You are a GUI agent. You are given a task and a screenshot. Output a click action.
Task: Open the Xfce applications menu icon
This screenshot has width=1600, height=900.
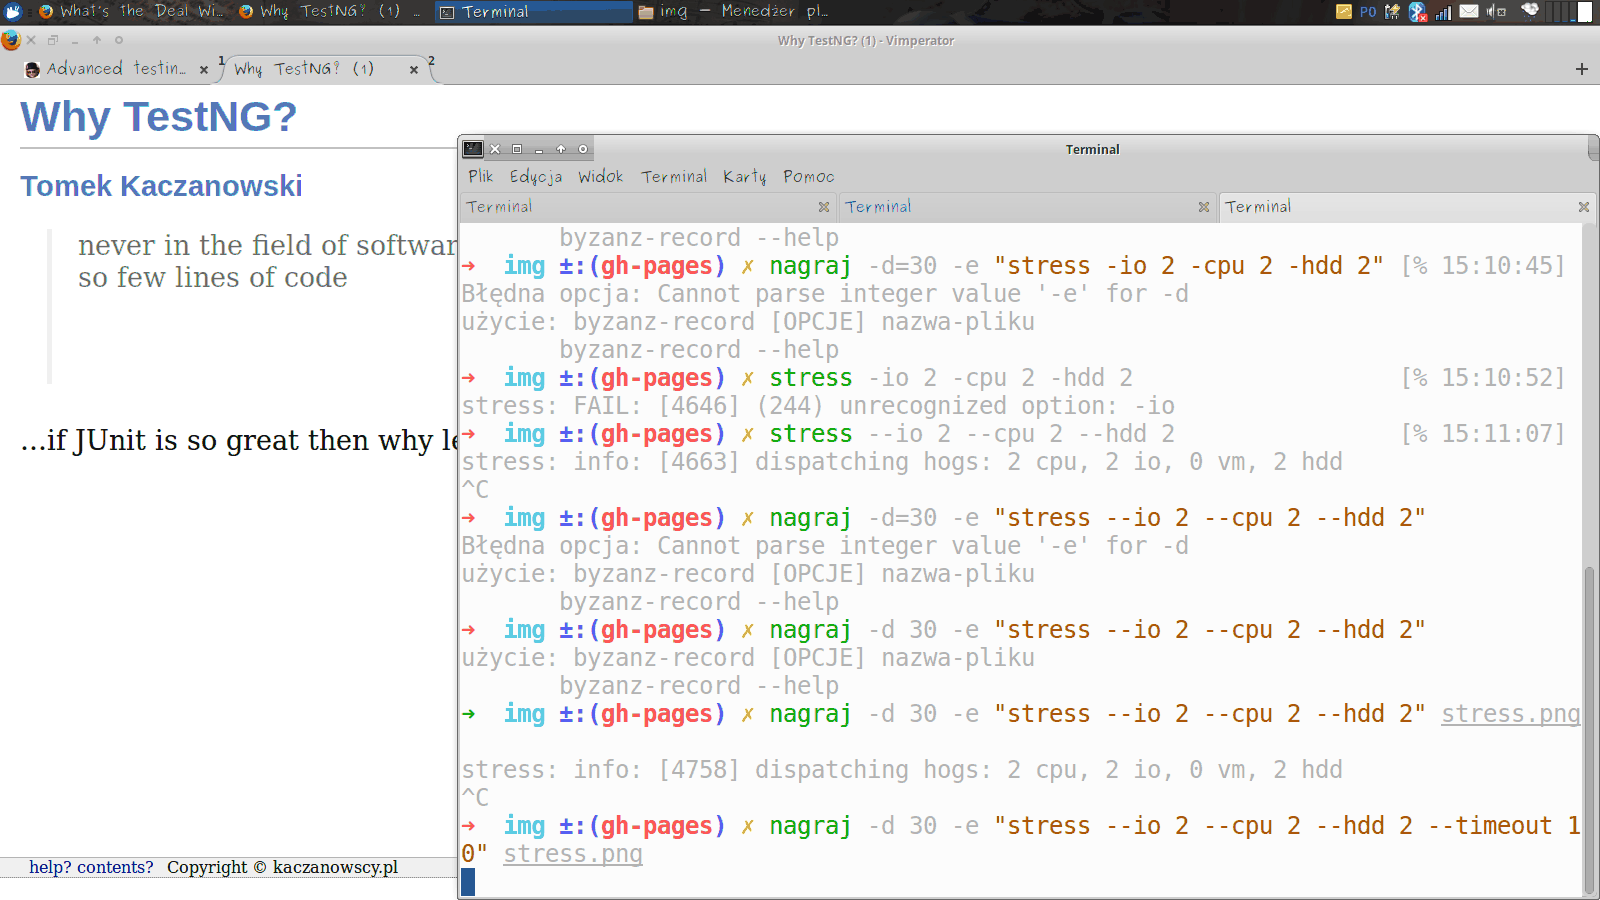tap(13, 12)
